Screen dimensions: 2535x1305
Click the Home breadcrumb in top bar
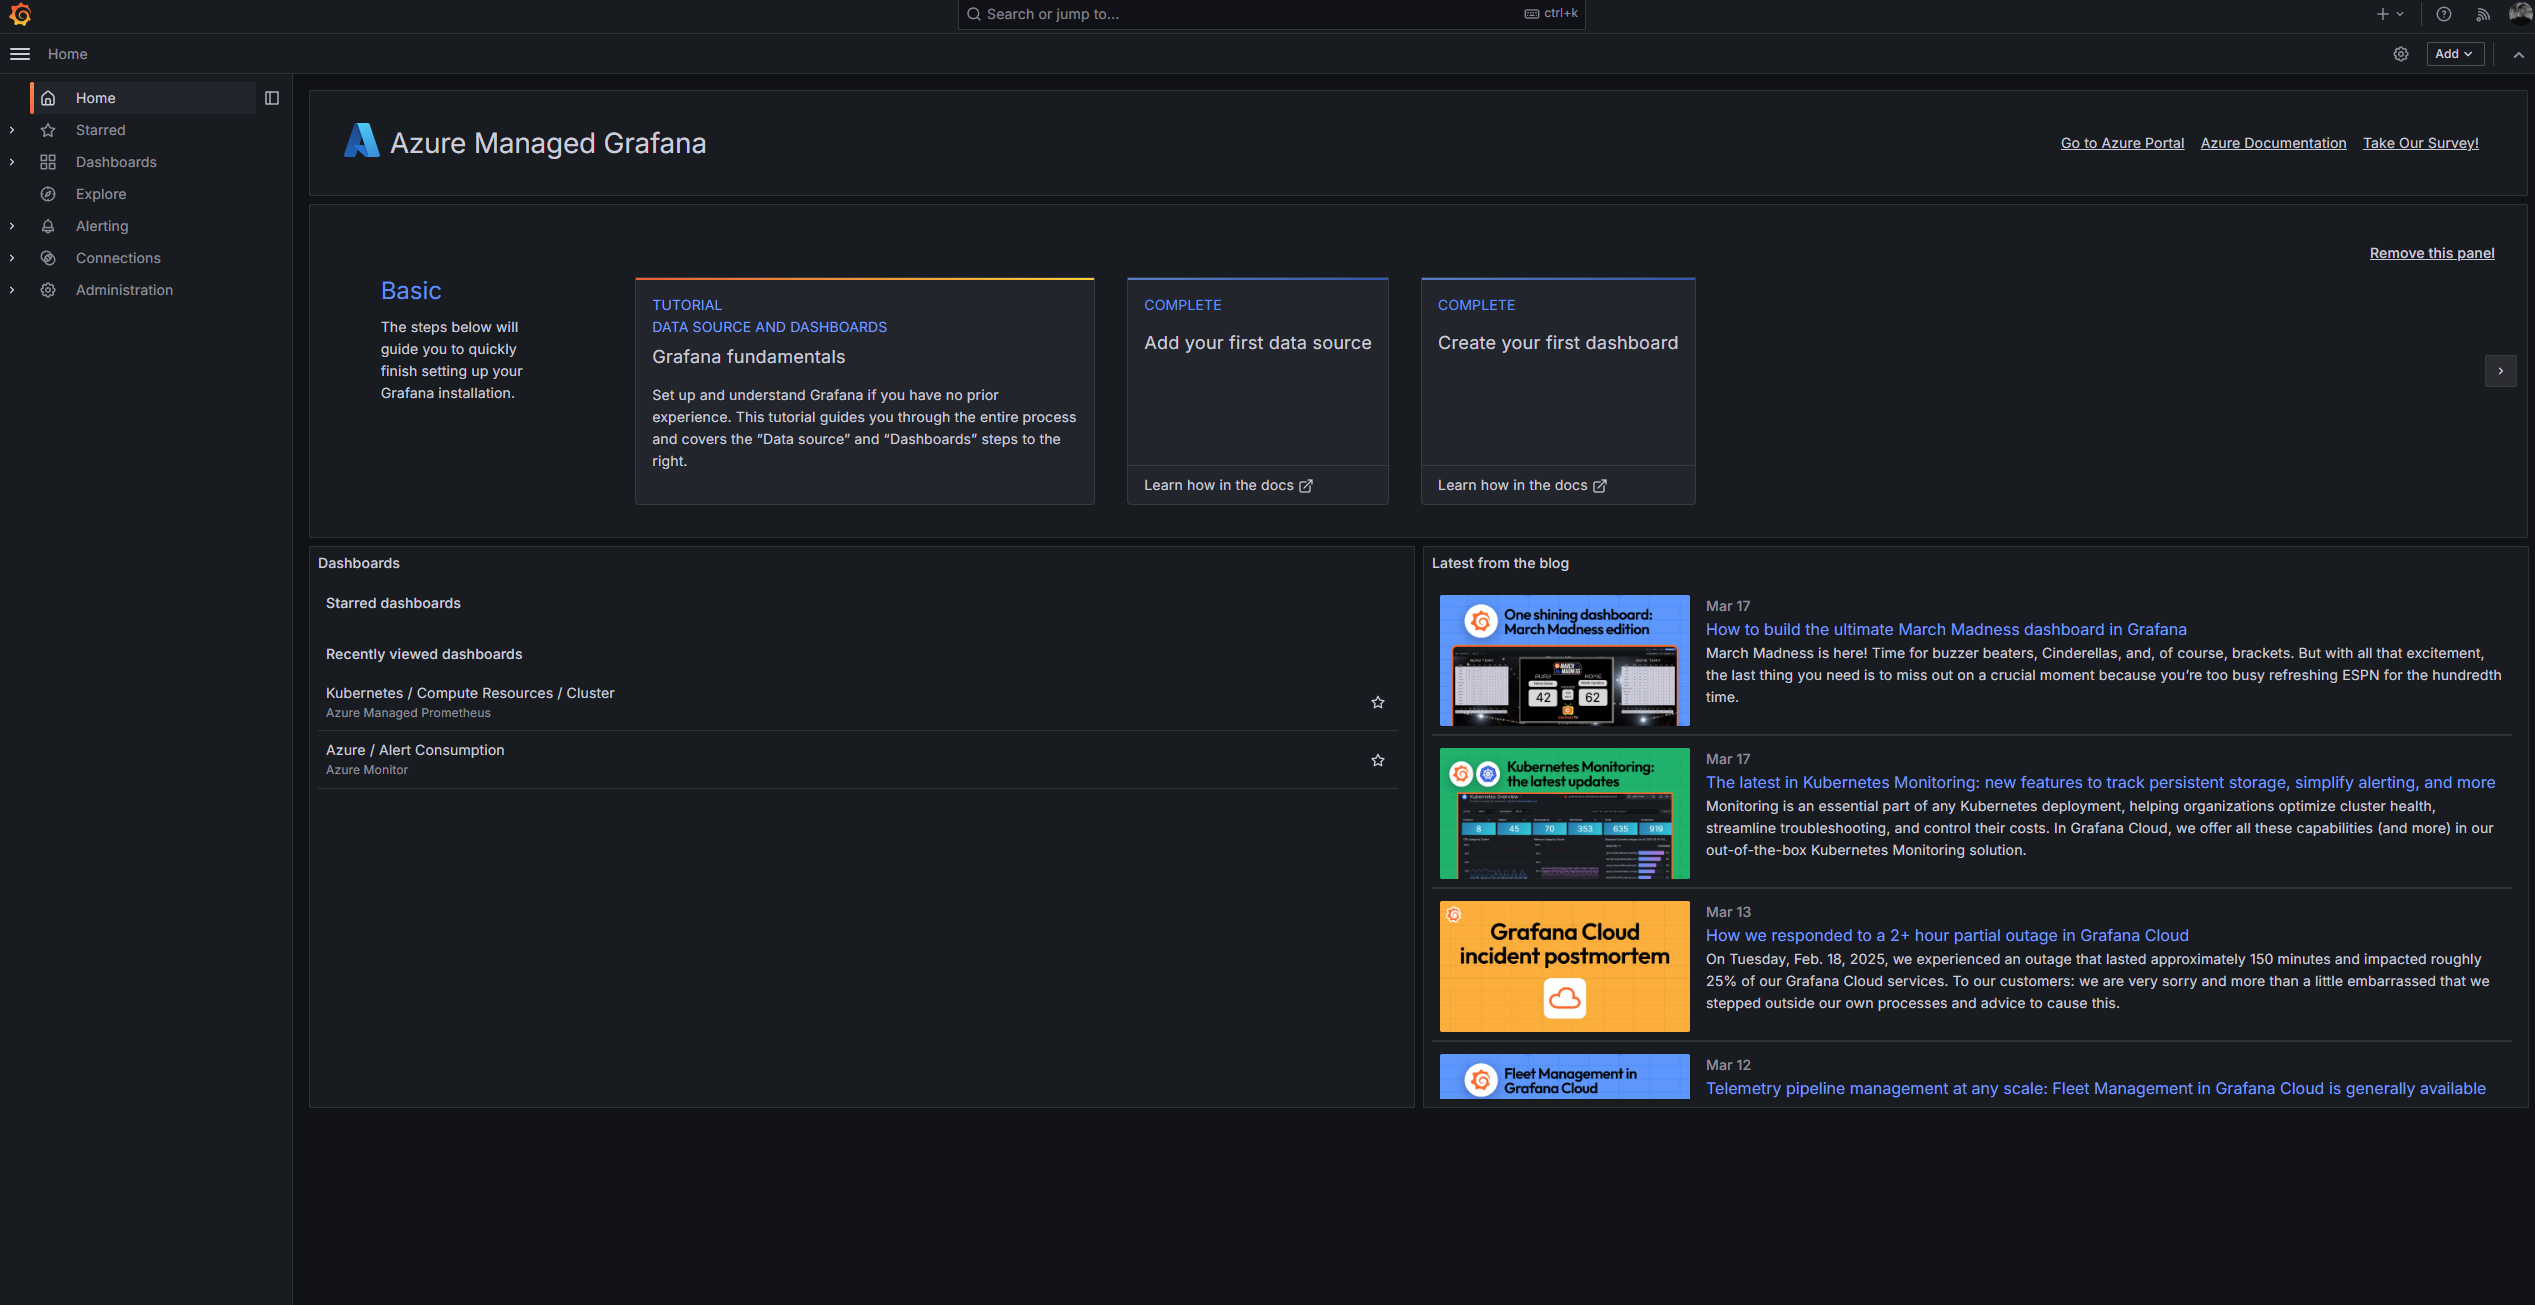(x=67, y=54)
